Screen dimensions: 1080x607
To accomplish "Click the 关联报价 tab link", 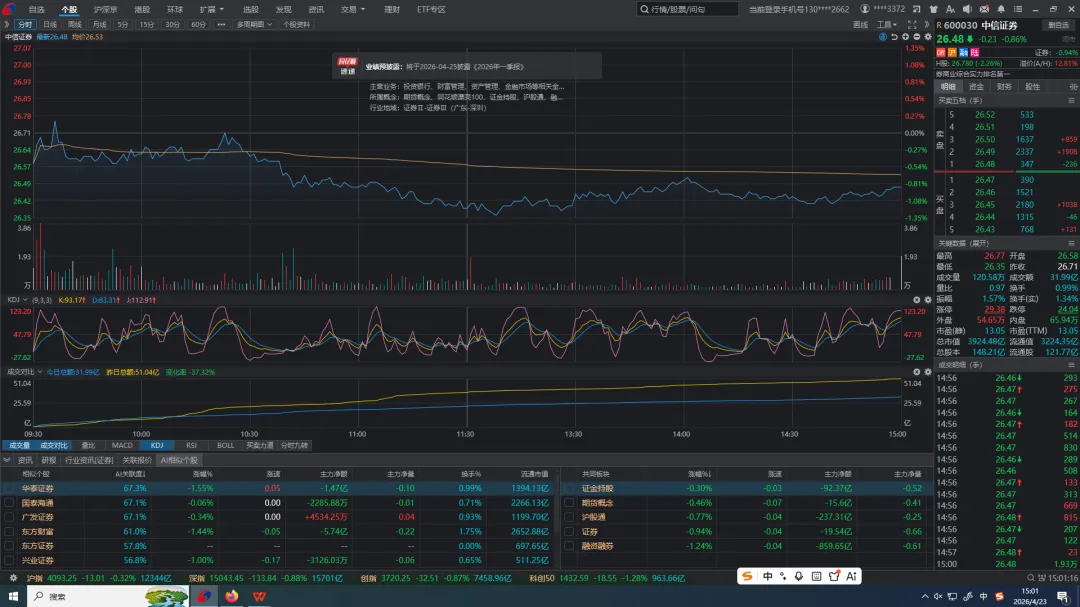I will (137, 460).
